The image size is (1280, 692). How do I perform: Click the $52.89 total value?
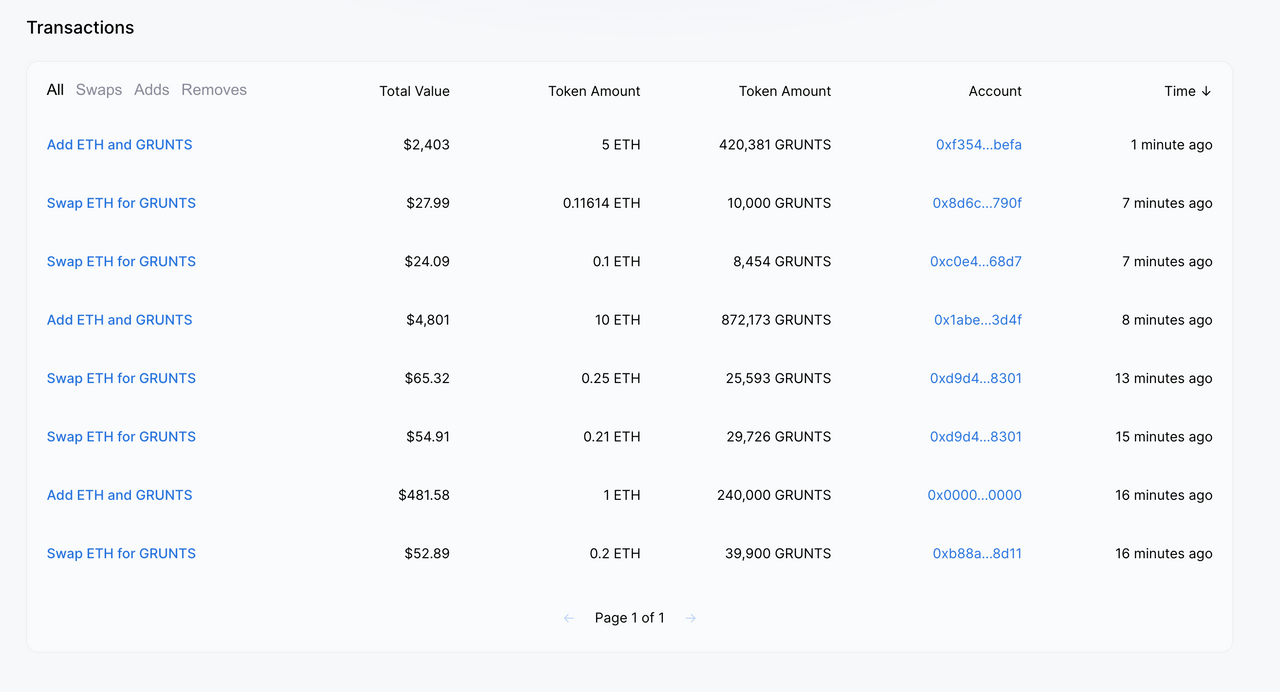tap(427, 554)
